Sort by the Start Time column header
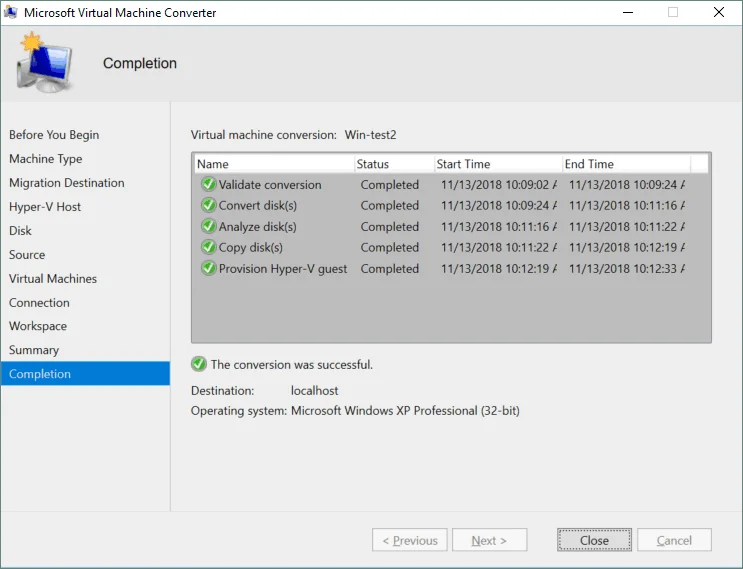 coord(498,164)
